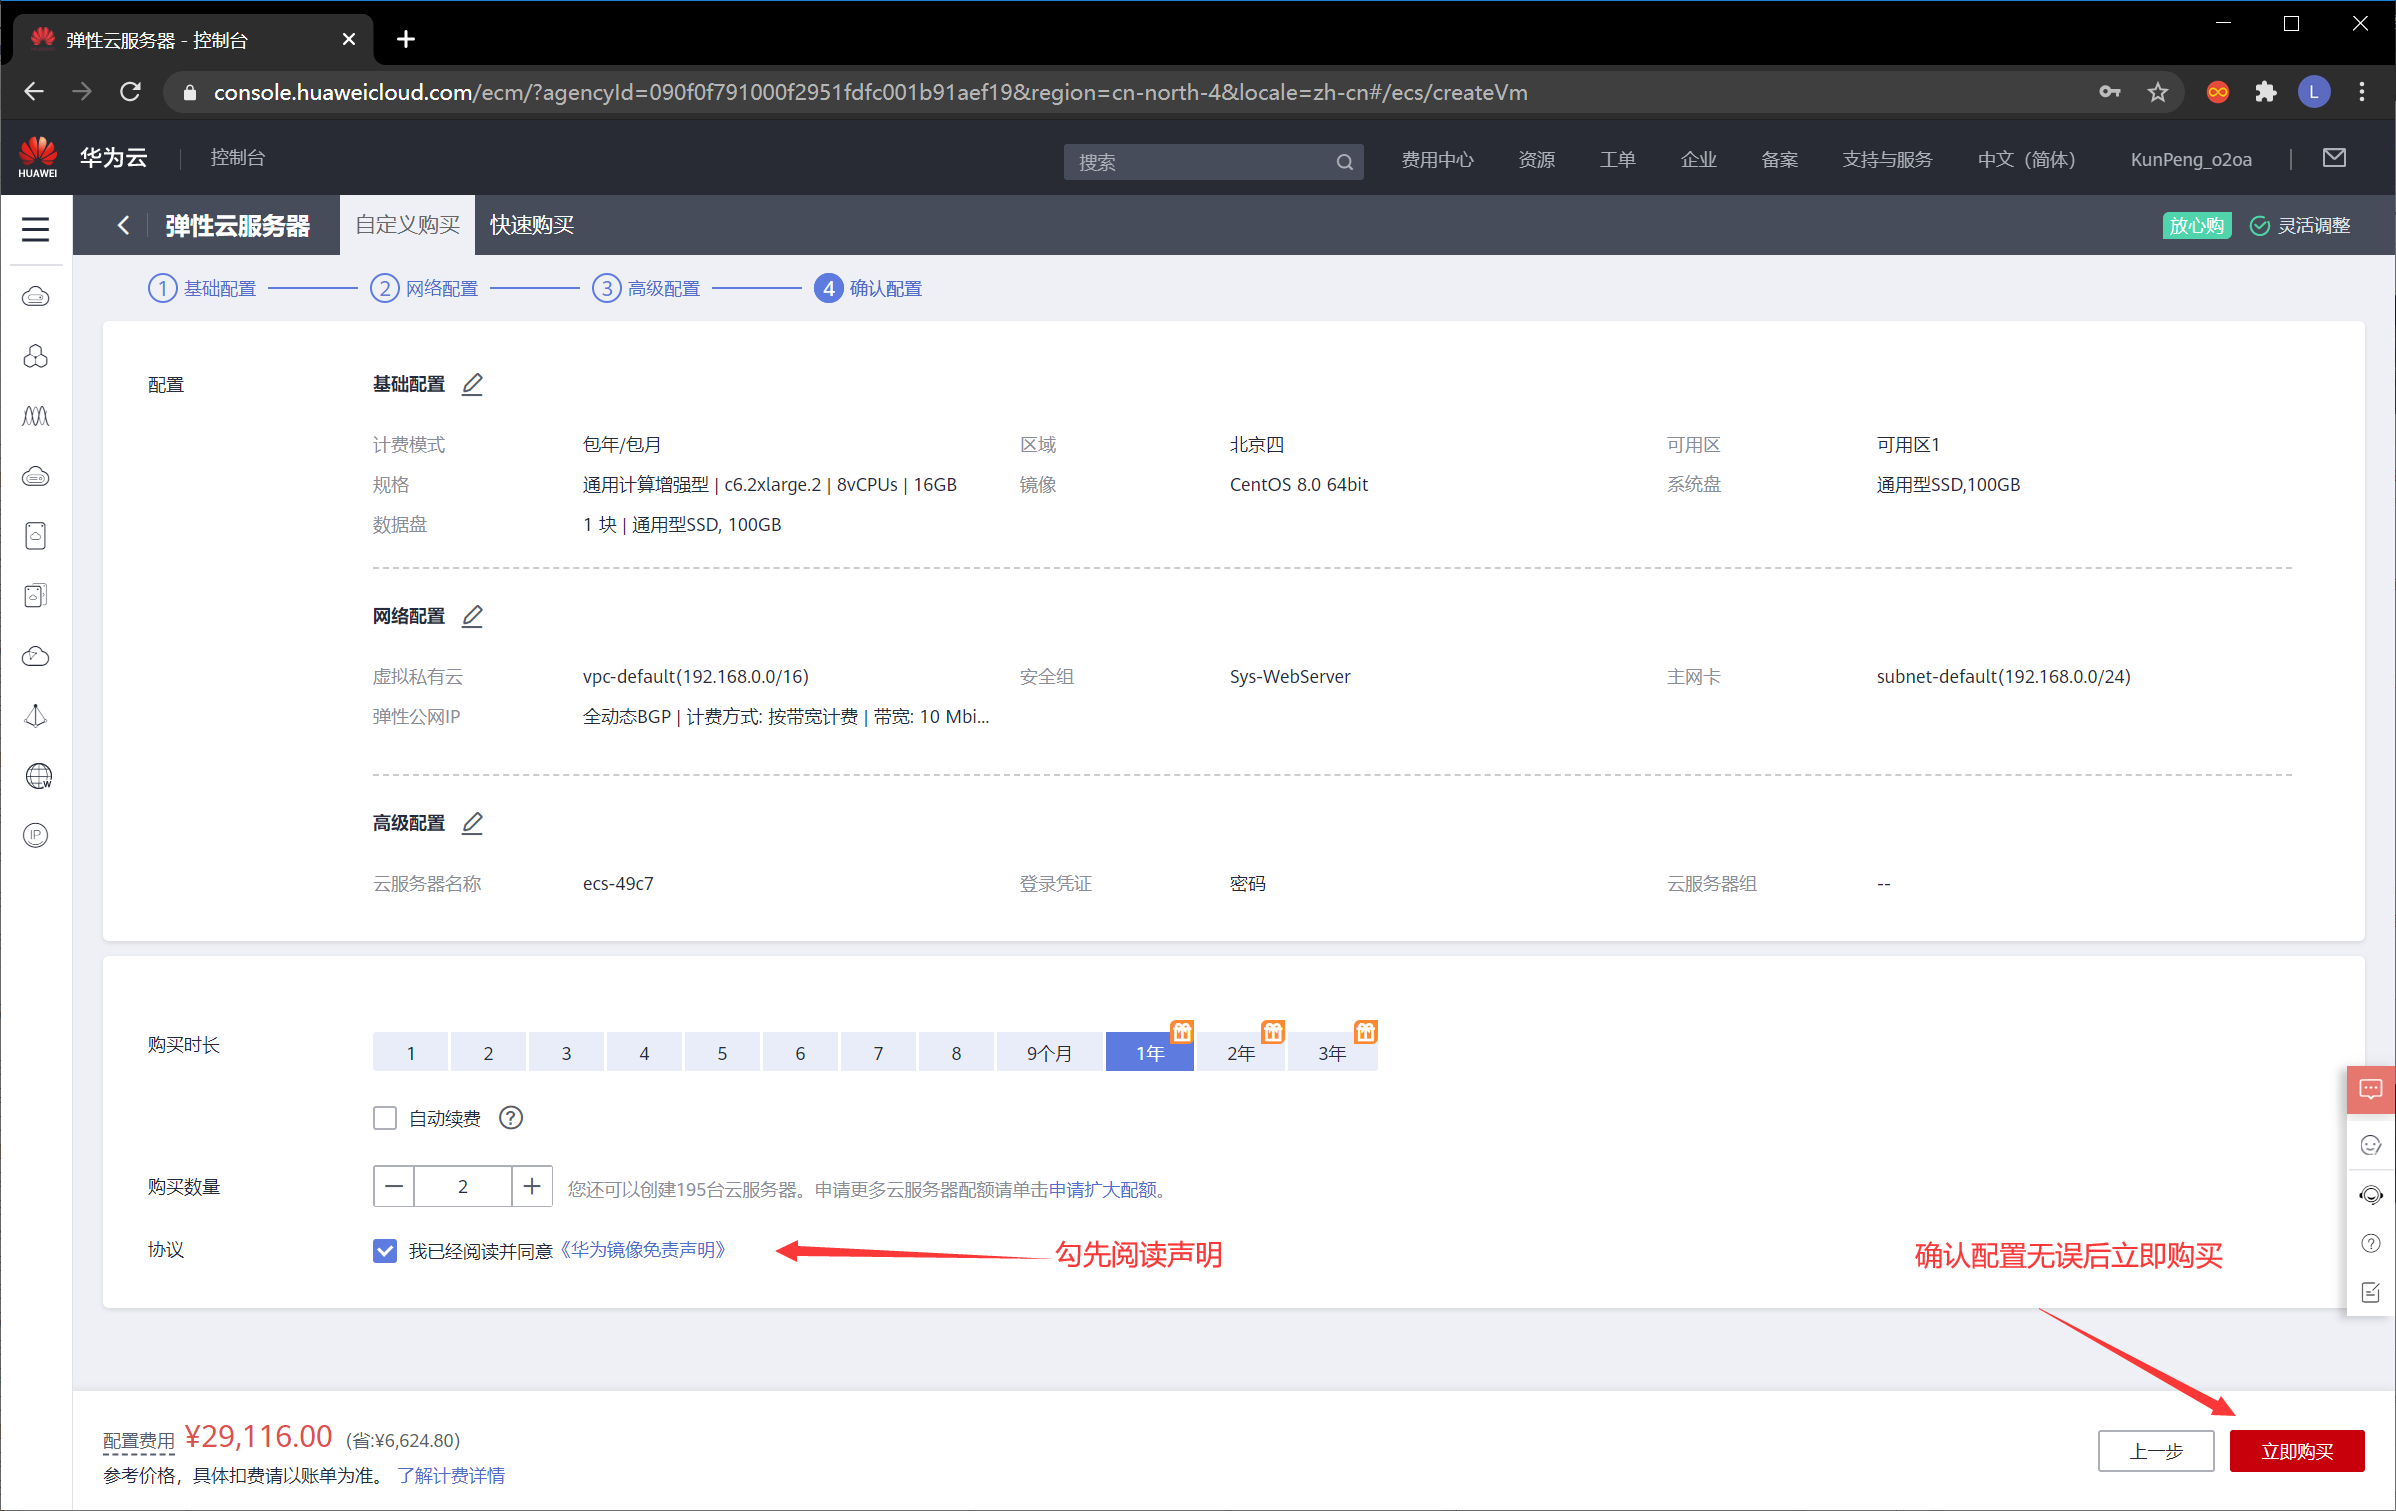Edit 高级配置 with the pencil icon
Image resolution: width=2396 pixels, height=1511 pixels.
(x=472, y=823)
